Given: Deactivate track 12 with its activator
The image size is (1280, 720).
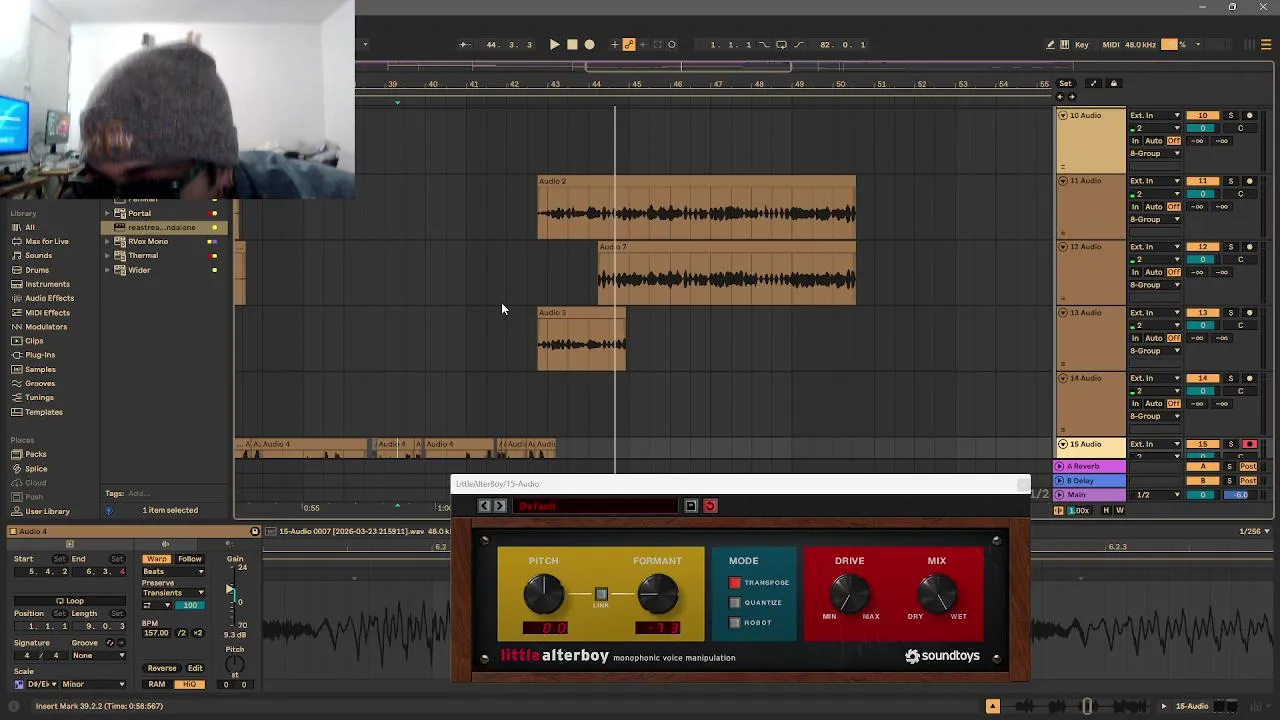Looking at the screenshot, I should point(1203,247).
